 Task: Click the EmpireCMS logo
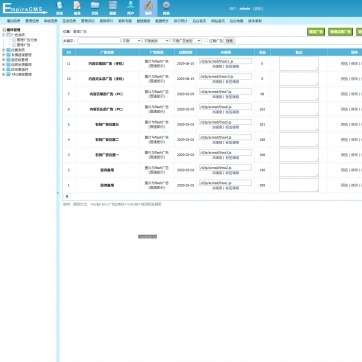pos(25,8)
